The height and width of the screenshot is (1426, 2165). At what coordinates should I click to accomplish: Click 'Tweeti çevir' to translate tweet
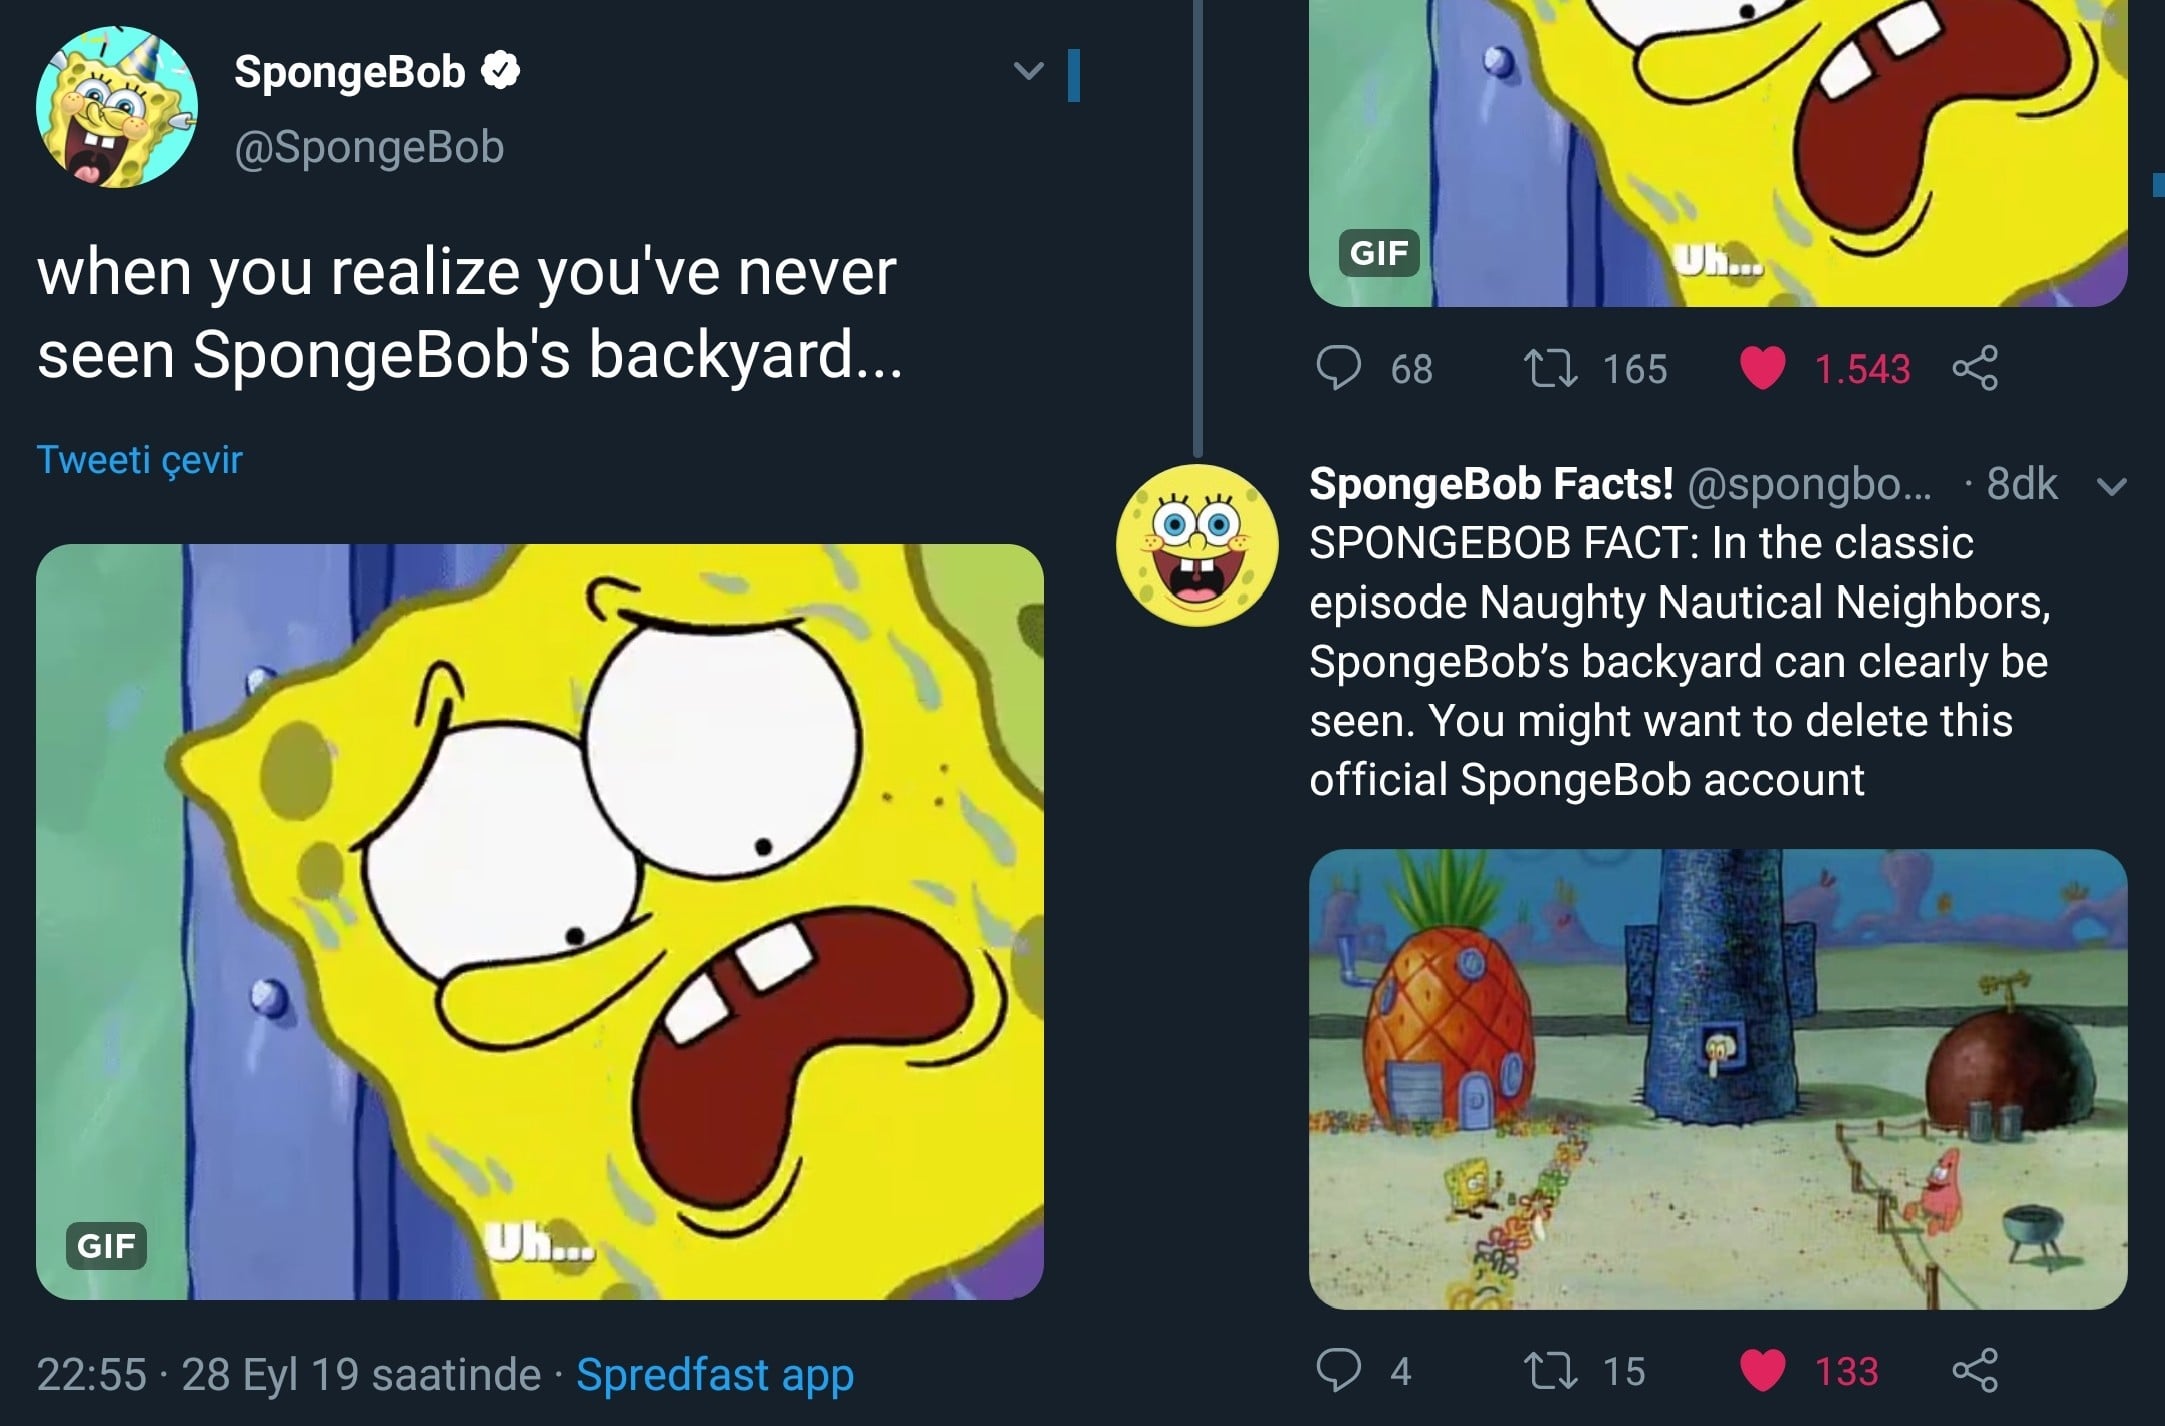point(140,460)
